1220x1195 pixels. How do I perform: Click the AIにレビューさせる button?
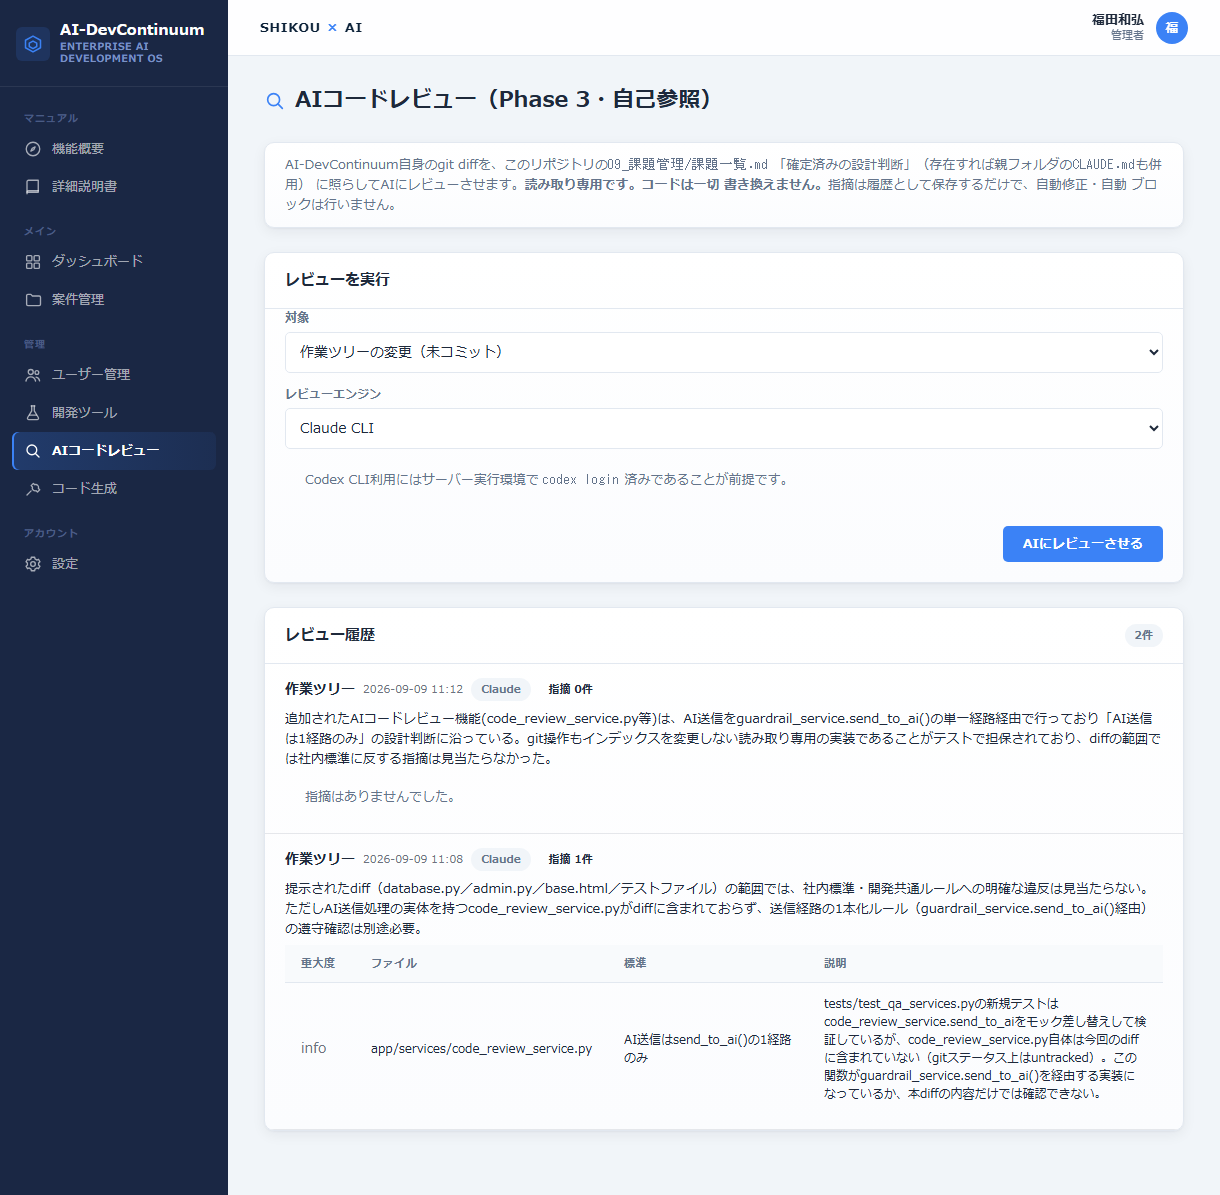pos(1083,544)
